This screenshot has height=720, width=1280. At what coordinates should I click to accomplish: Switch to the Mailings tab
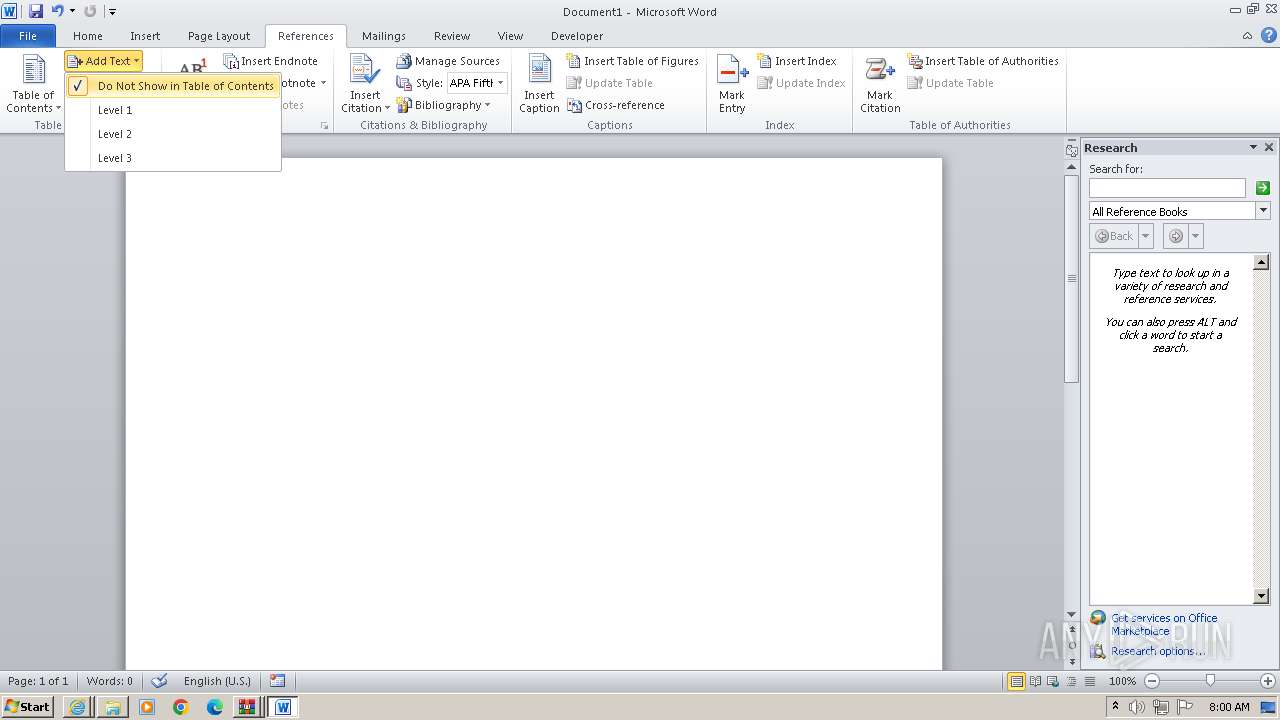pos(384,36)
